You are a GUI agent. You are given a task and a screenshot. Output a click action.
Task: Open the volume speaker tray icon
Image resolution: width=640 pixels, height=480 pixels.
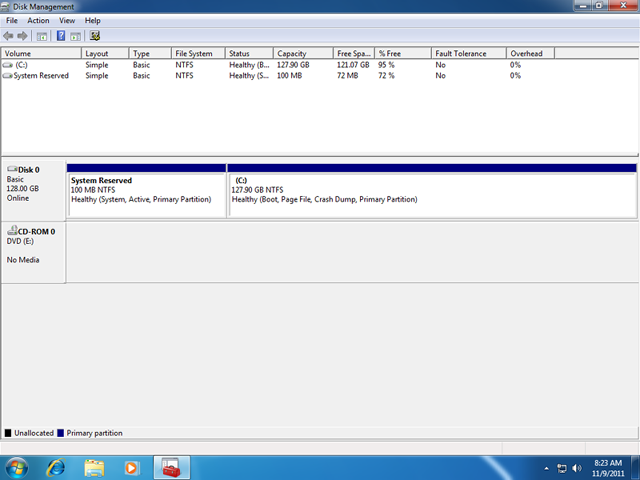[x=577, y=468]
